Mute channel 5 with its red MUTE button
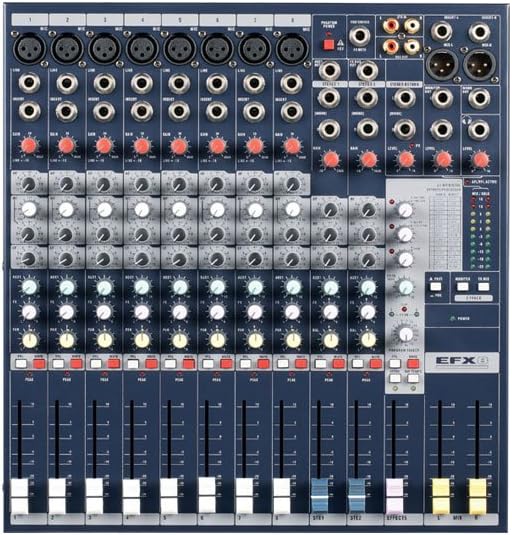 pos(189,364)
